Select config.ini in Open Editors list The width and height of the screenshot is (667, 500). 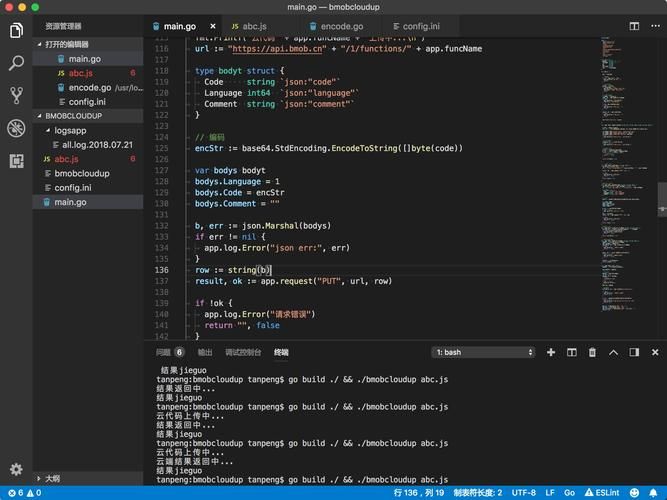(88, 102)
